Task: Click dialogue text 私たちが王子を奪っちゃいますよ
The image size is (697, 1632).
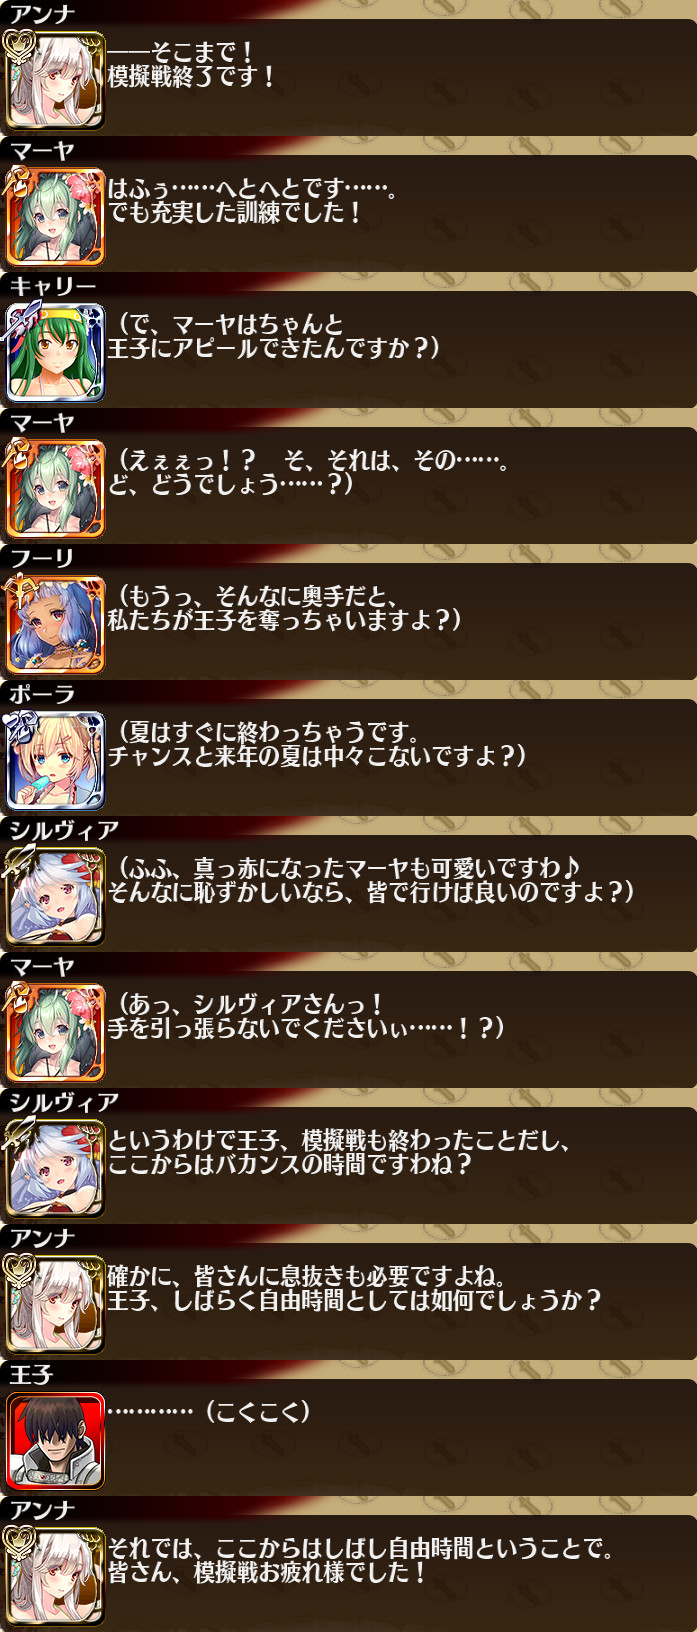Action: [x=284, y=620]
